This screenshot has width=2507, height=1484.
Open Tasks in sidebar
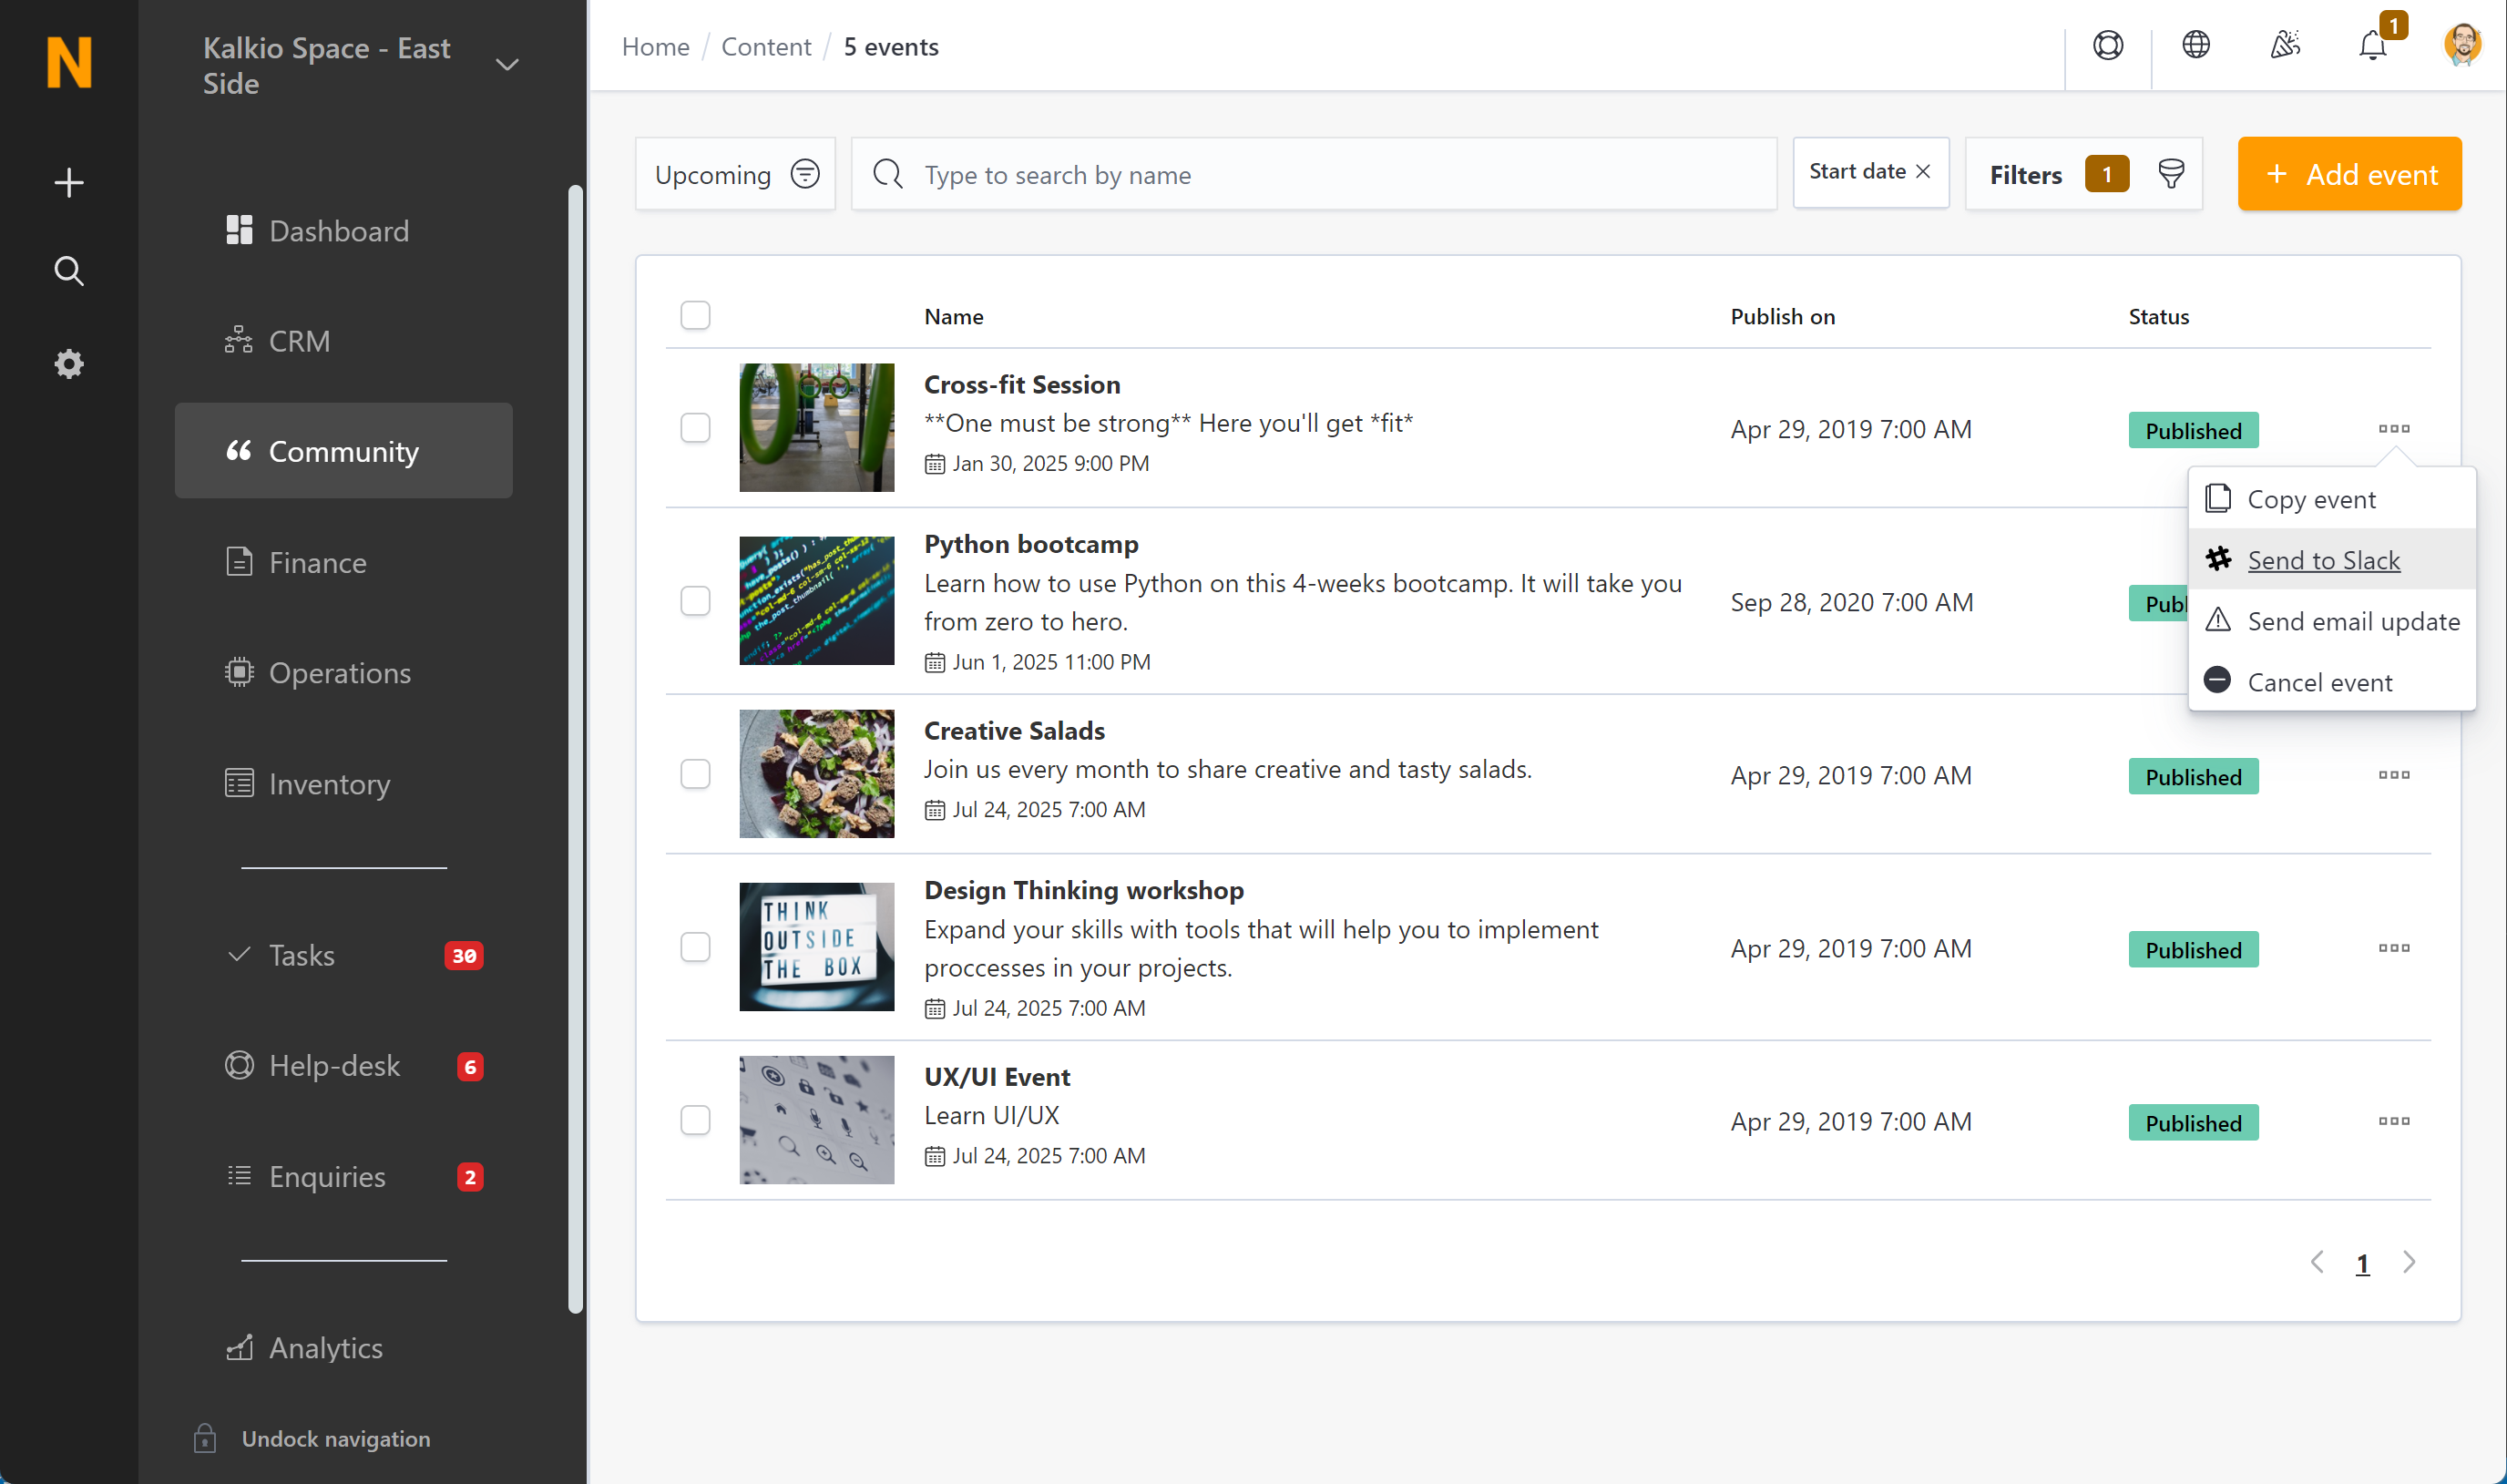click(x=344, y=955)
